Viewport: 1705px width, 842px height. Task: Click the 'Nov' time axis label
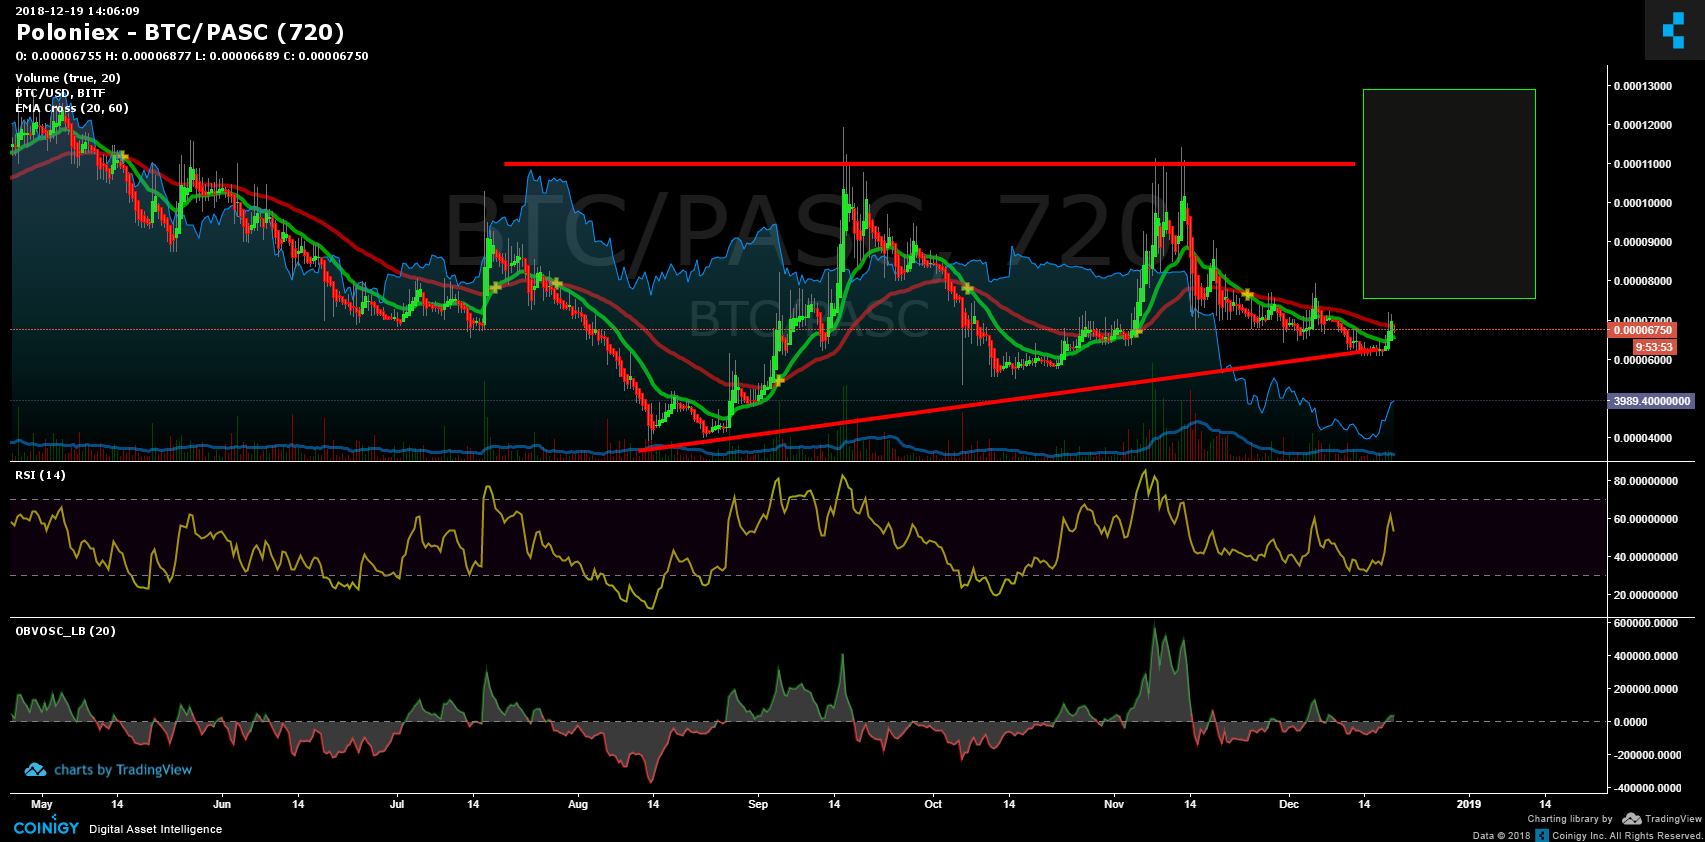point(1114,804)
